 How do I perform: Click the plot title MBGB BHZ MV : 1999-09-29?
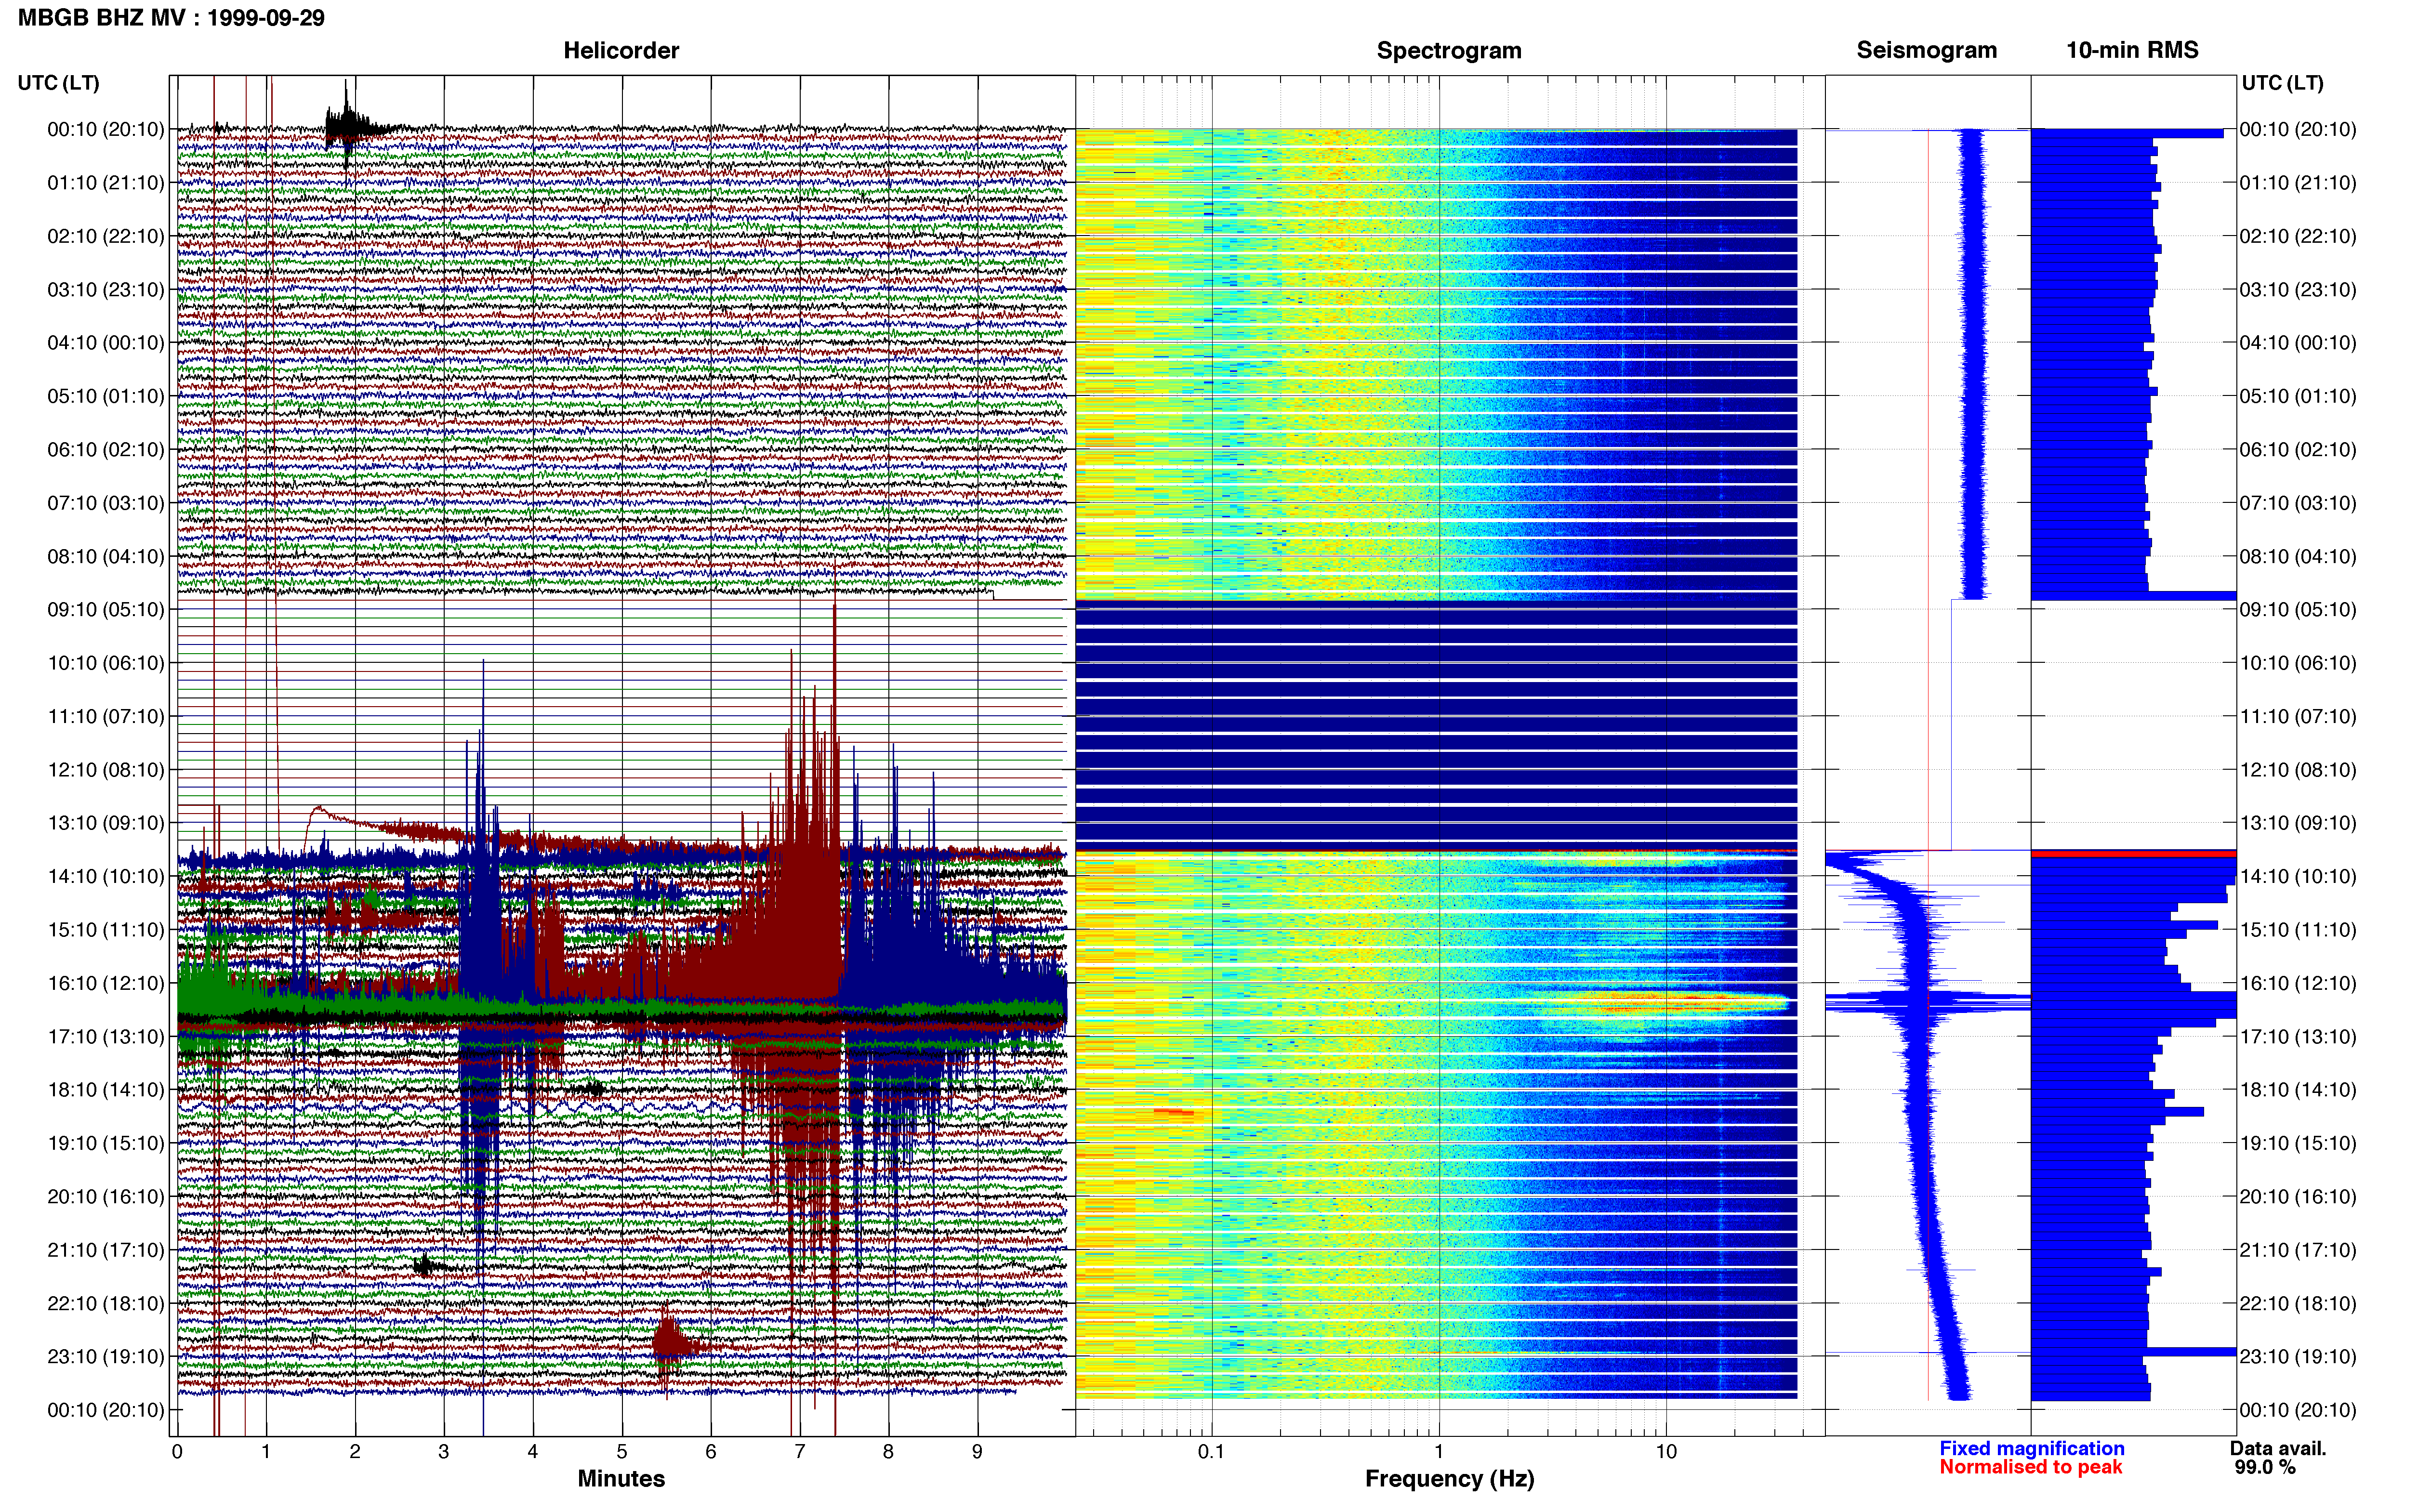[171, 18]
